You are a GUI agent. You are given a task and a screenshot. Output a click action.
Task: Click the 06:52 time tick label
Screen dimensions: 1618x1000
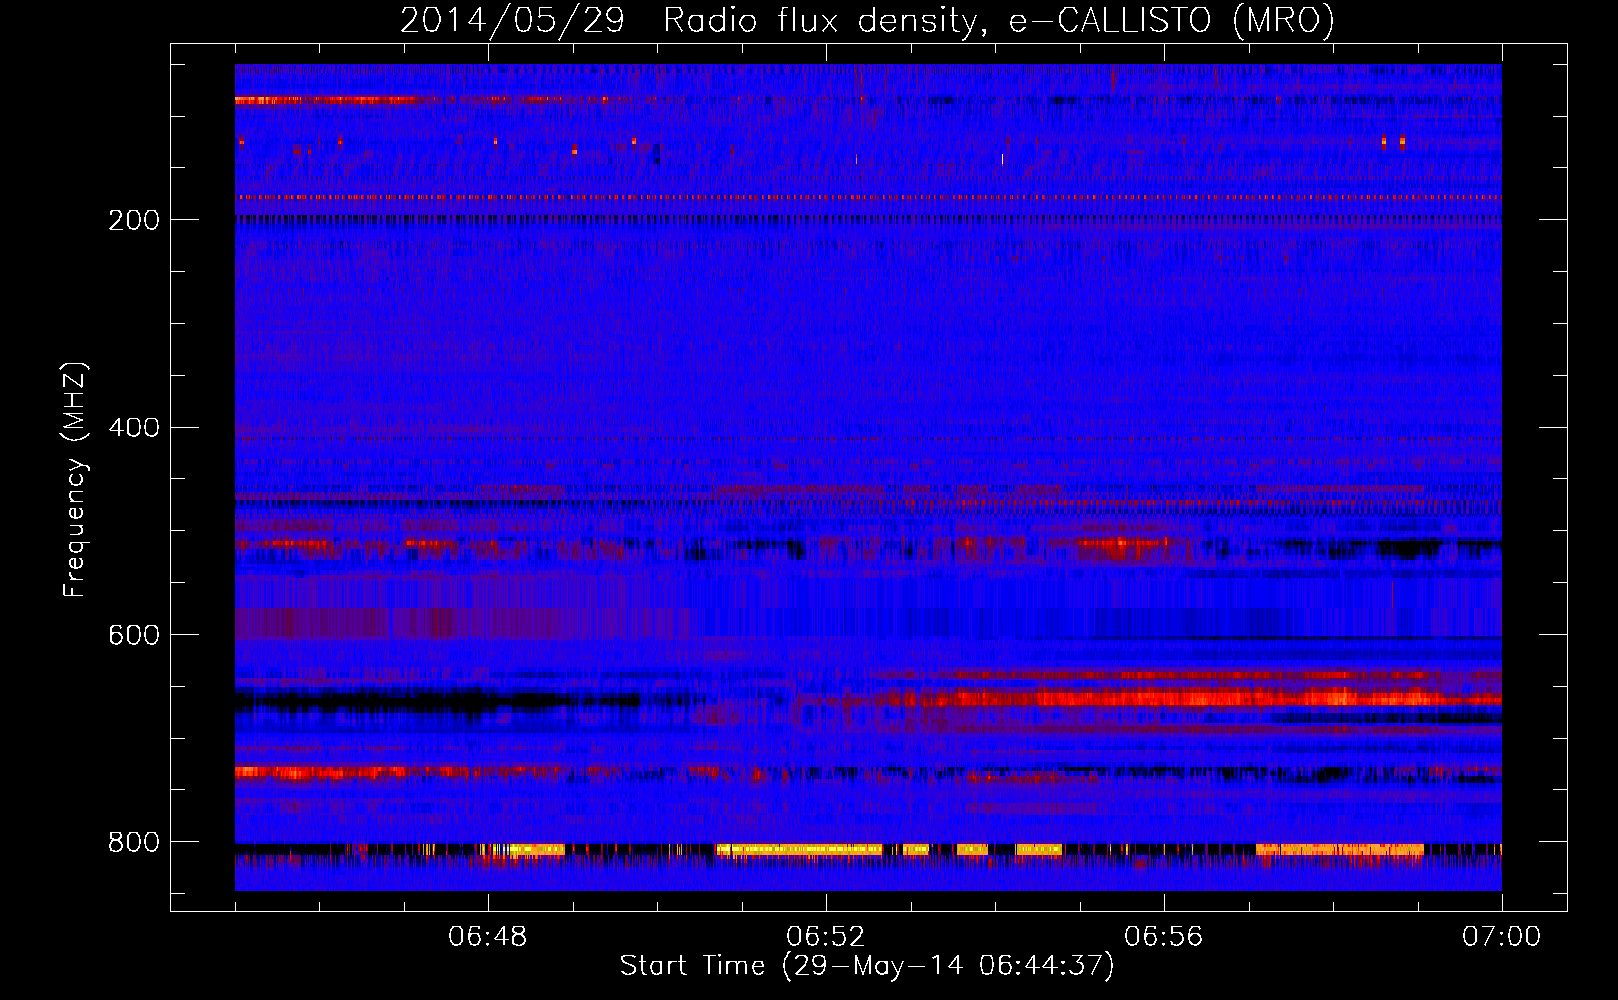826,937
